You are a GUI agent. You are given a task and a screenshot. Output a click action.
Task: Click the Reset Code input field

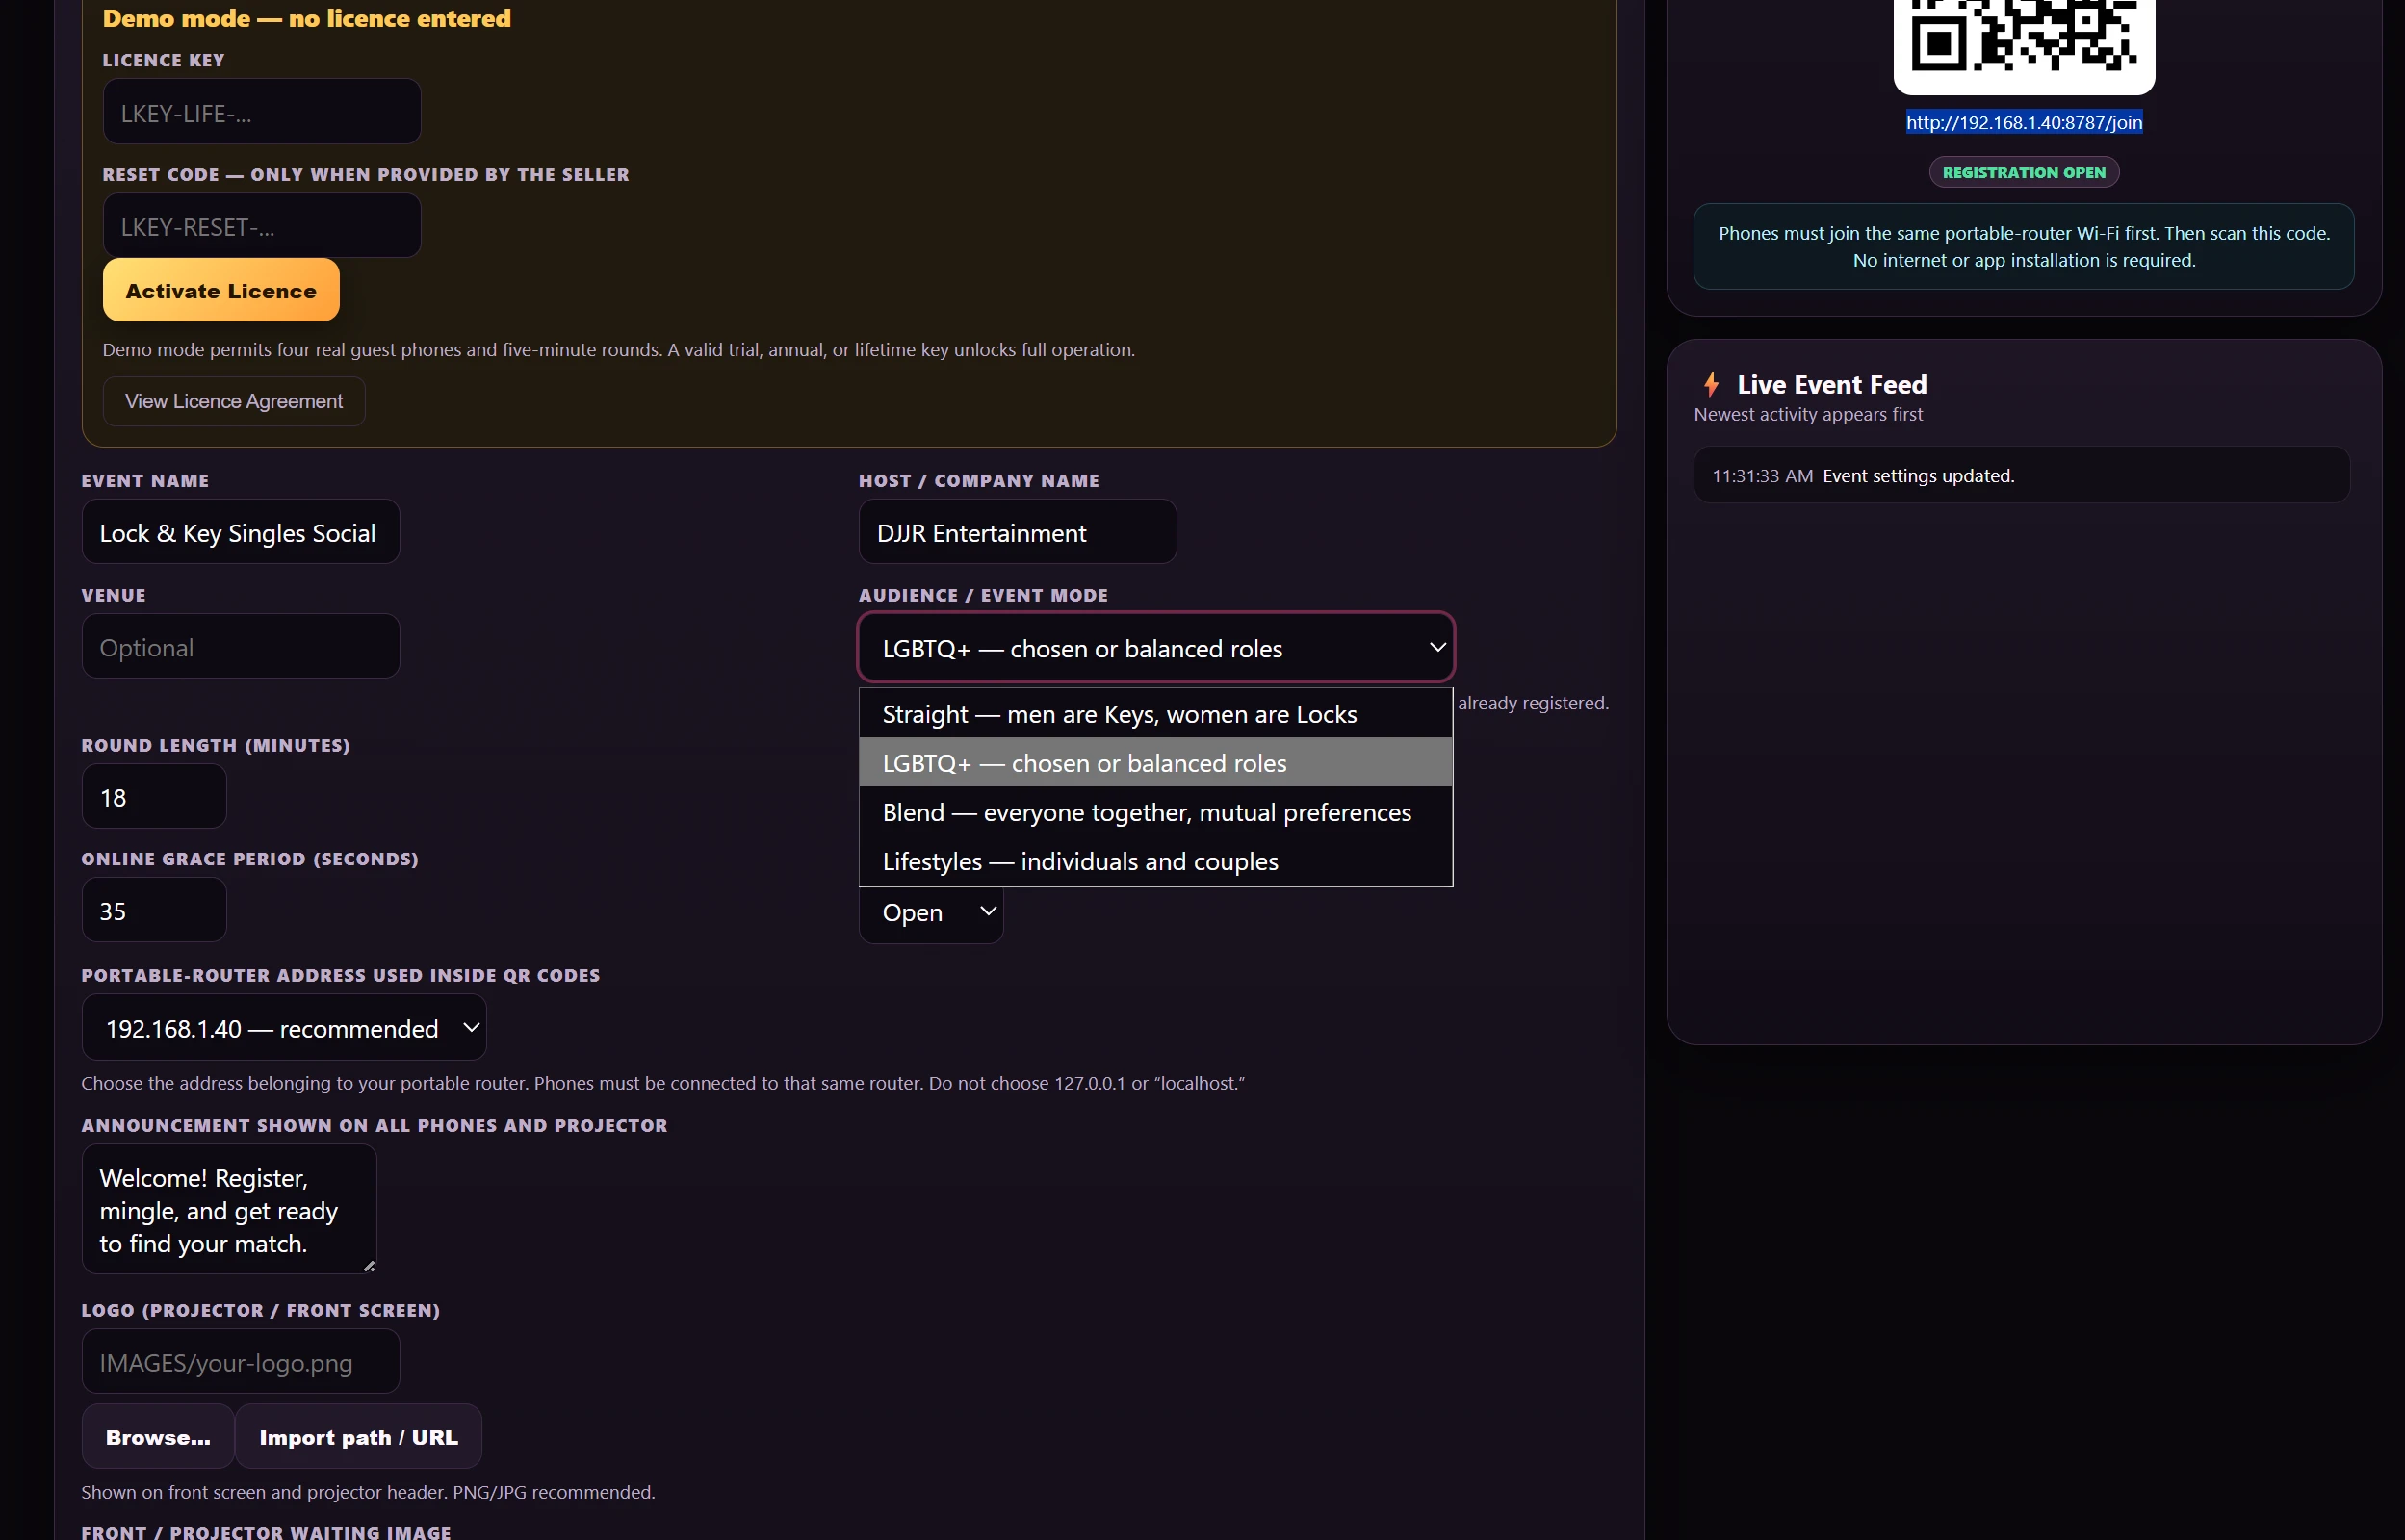pyautogui.click(x=261, y=226)
